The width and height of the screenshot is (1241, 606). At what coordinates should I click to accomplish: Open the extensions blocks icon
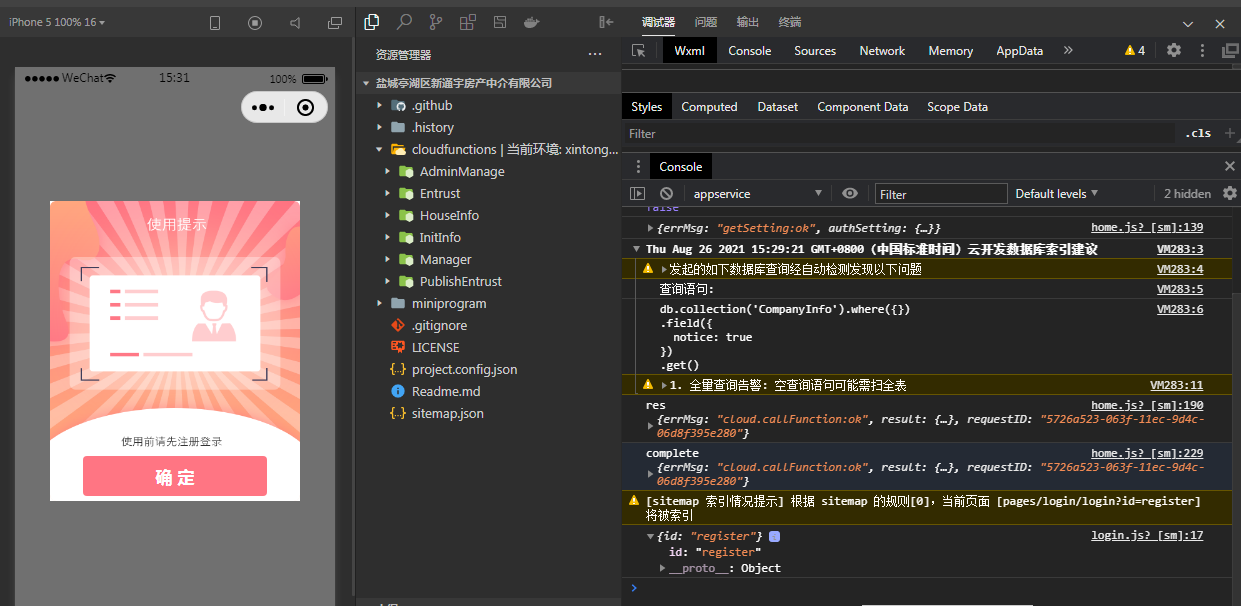click(468, 21)
